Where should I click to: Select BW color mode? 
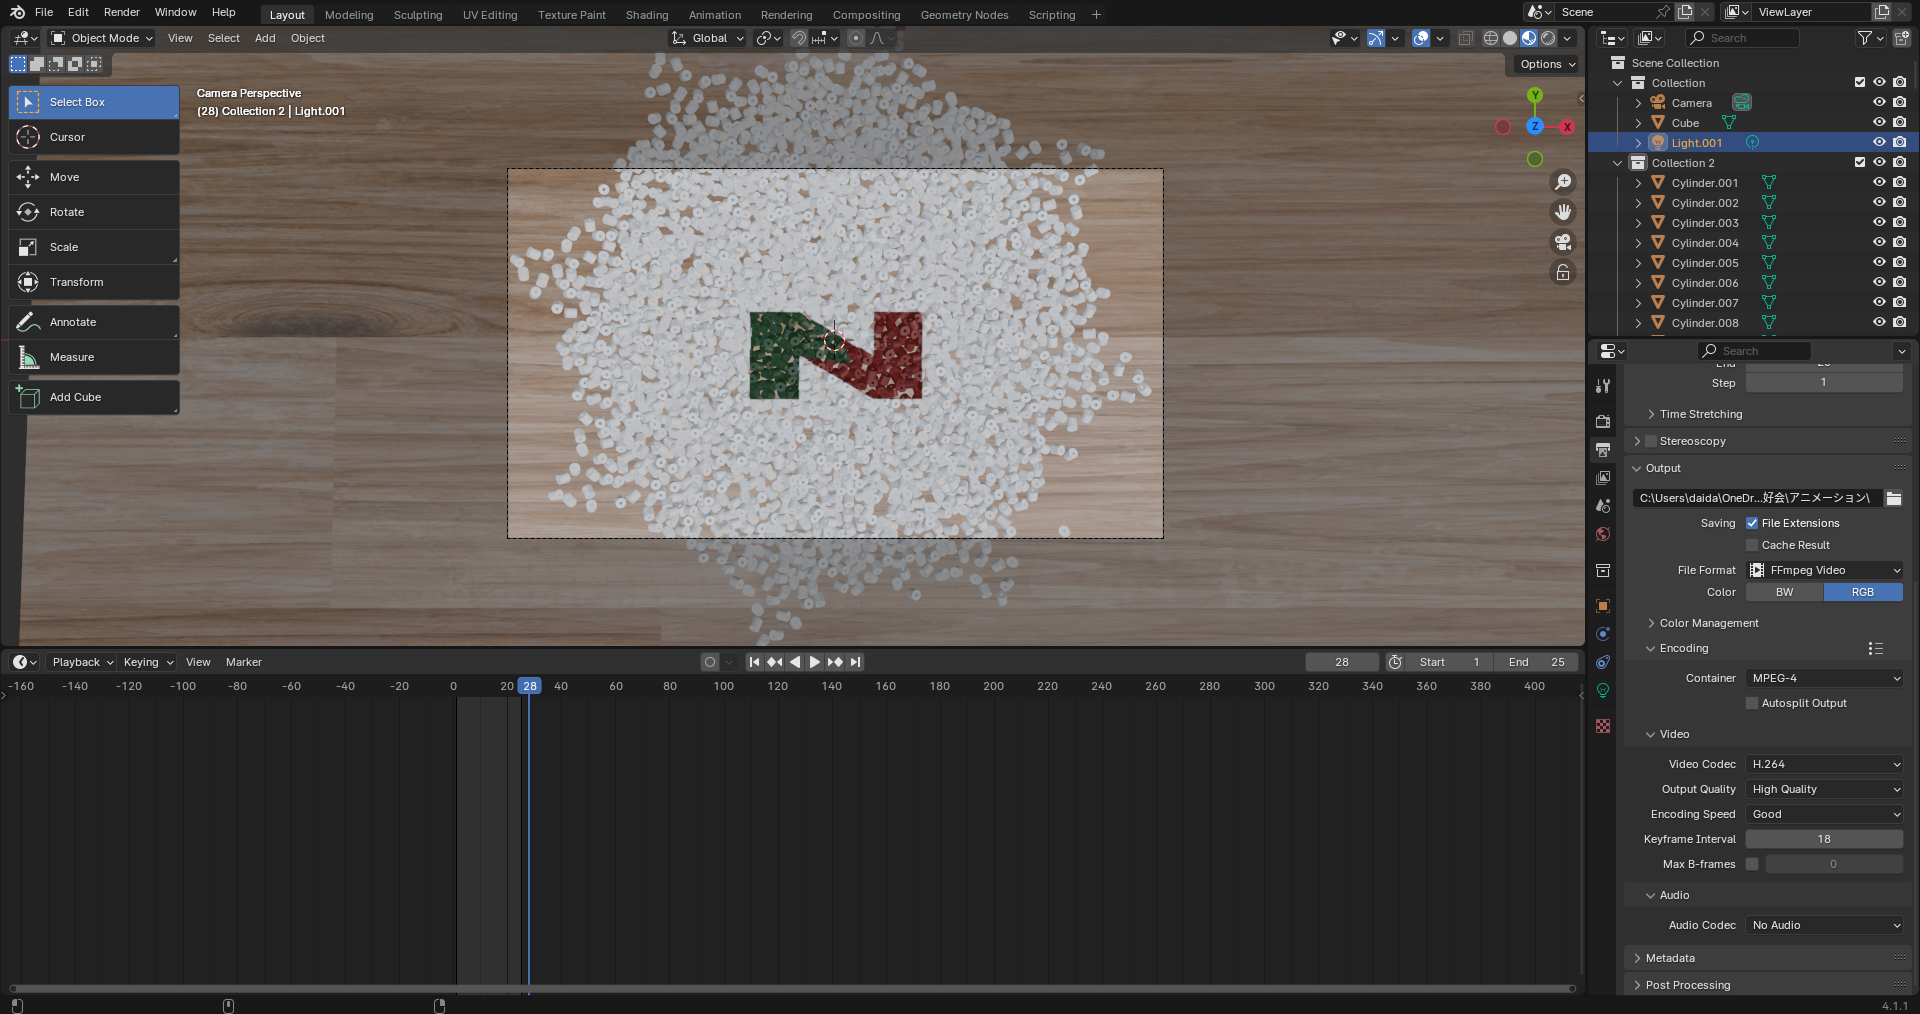point(1785,592)
